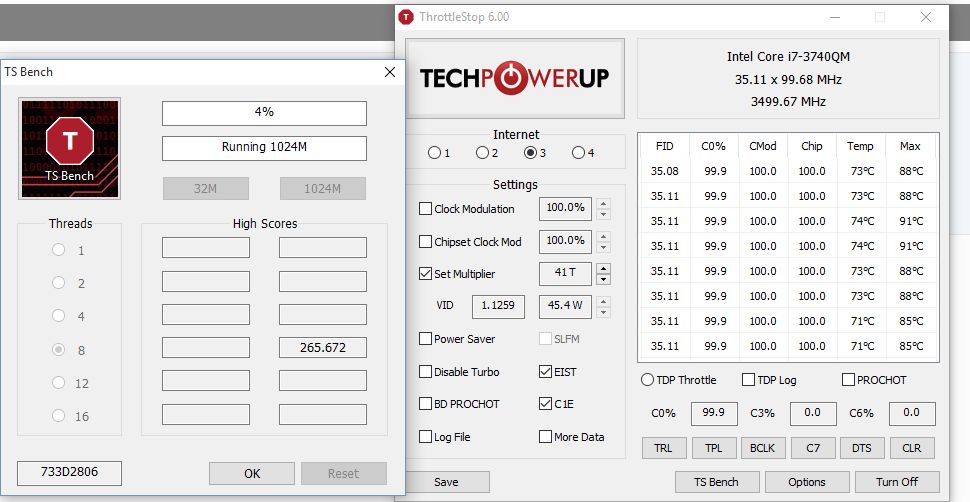Click the 733D2806 checksum field
The height and width of the screenshot is (502, 970).
(x=69, y=472)
